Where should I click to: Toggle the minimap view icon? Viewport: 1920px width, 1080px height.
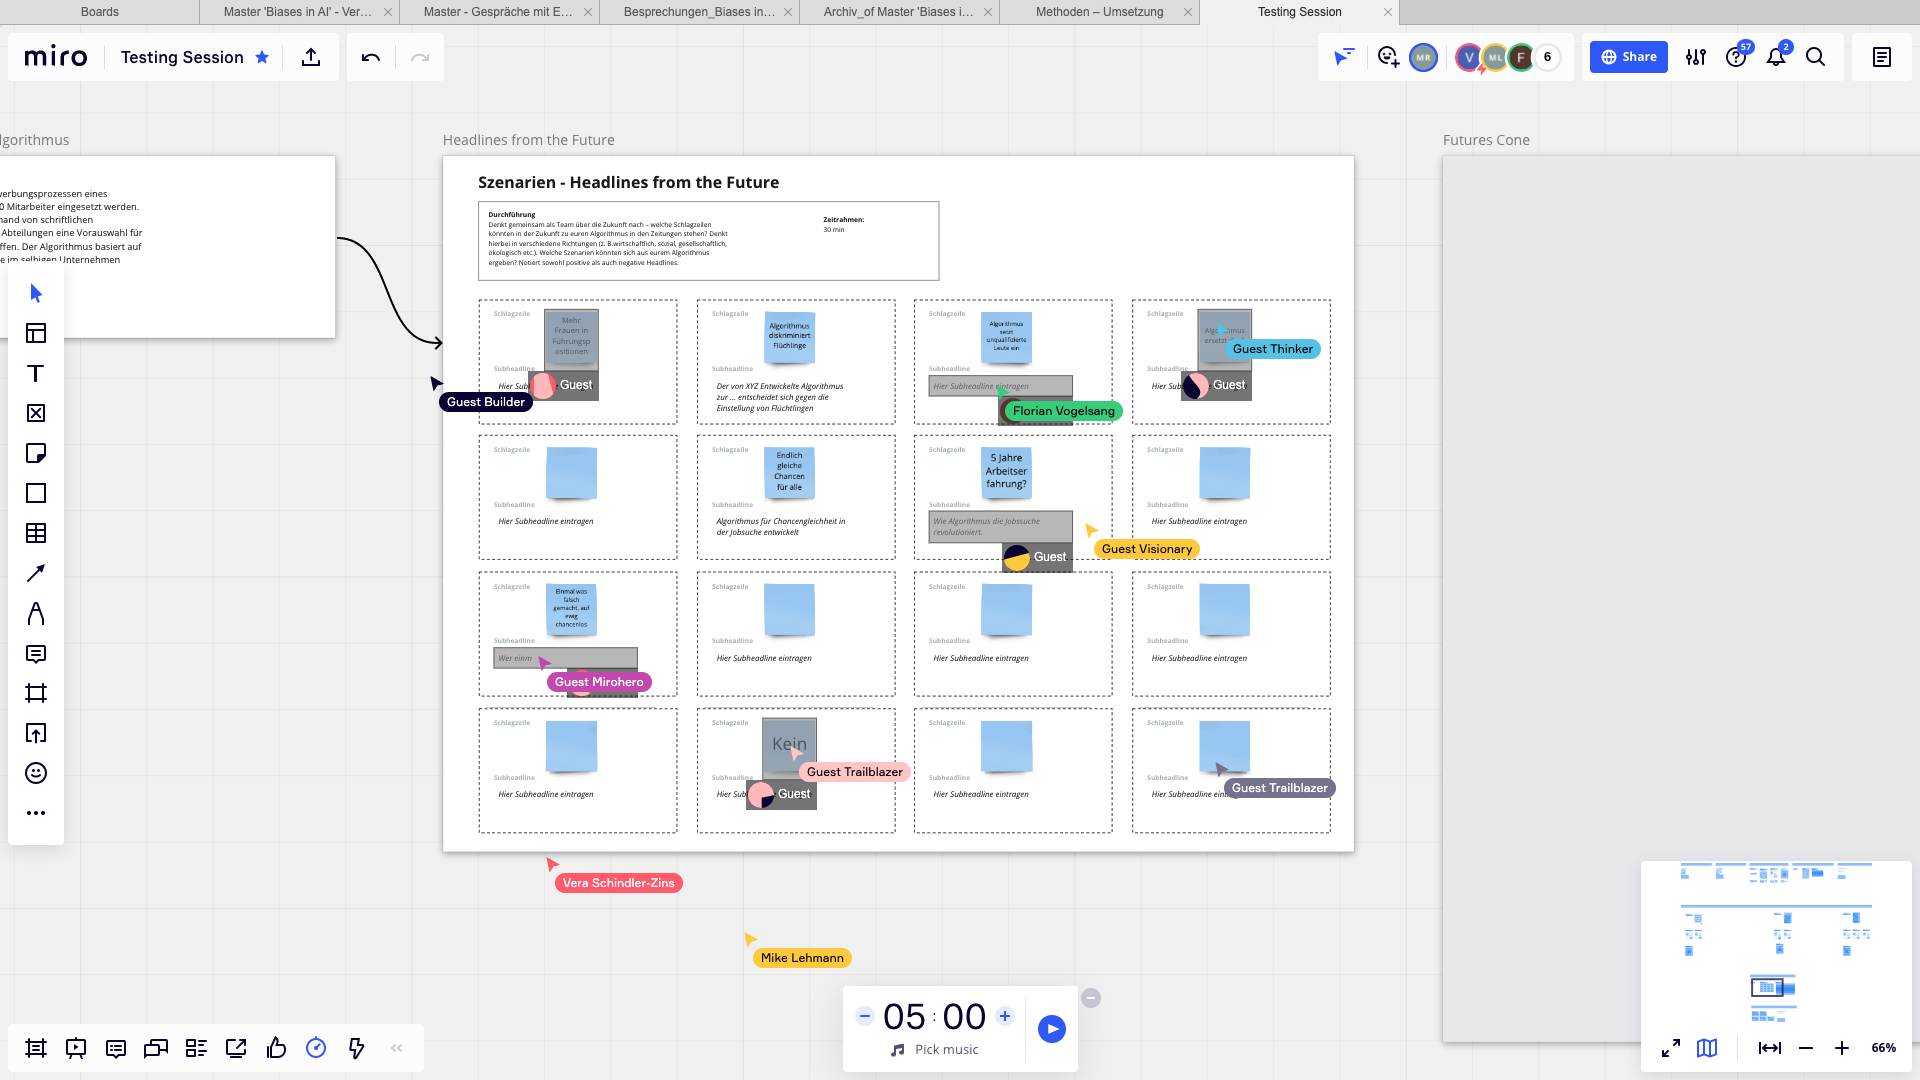click(x=1707, y=1048)
